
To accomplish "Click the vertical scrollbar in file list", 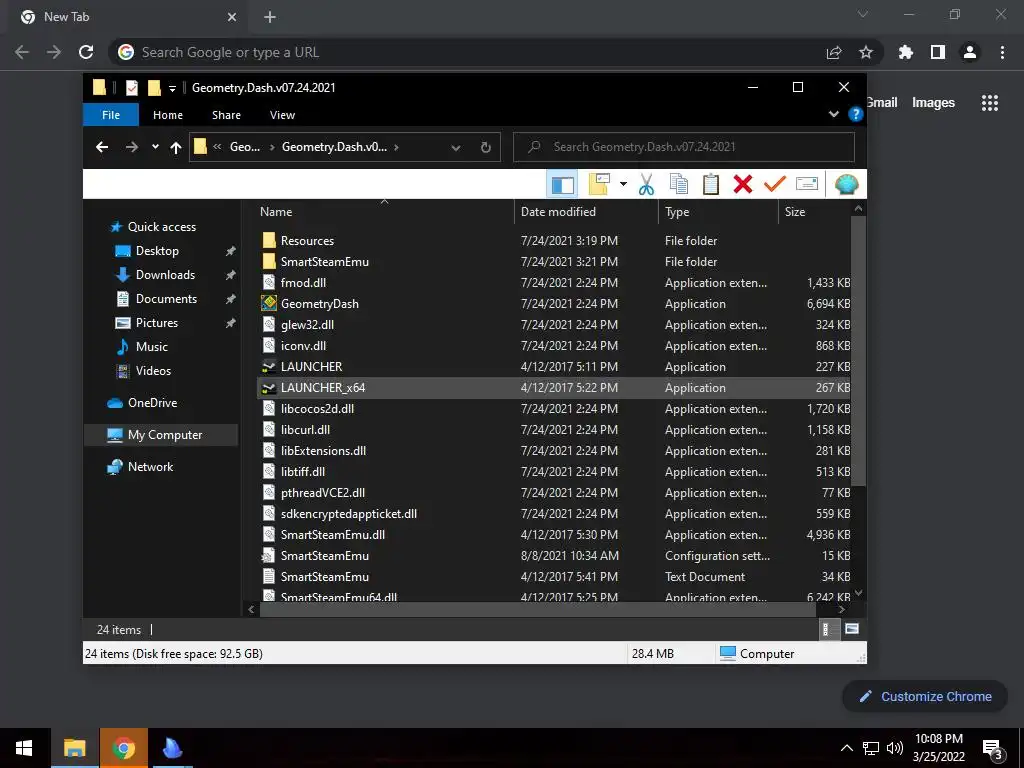I will (858, 351).
